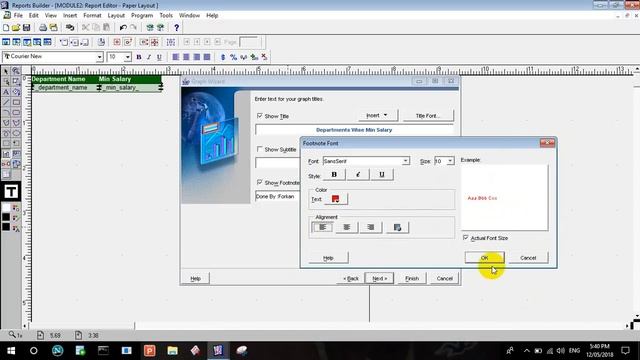Click footnote field 'Done By :Forkan'
Image resolution: width=640 pixels, height=360 pixels.
pos(278,196)
